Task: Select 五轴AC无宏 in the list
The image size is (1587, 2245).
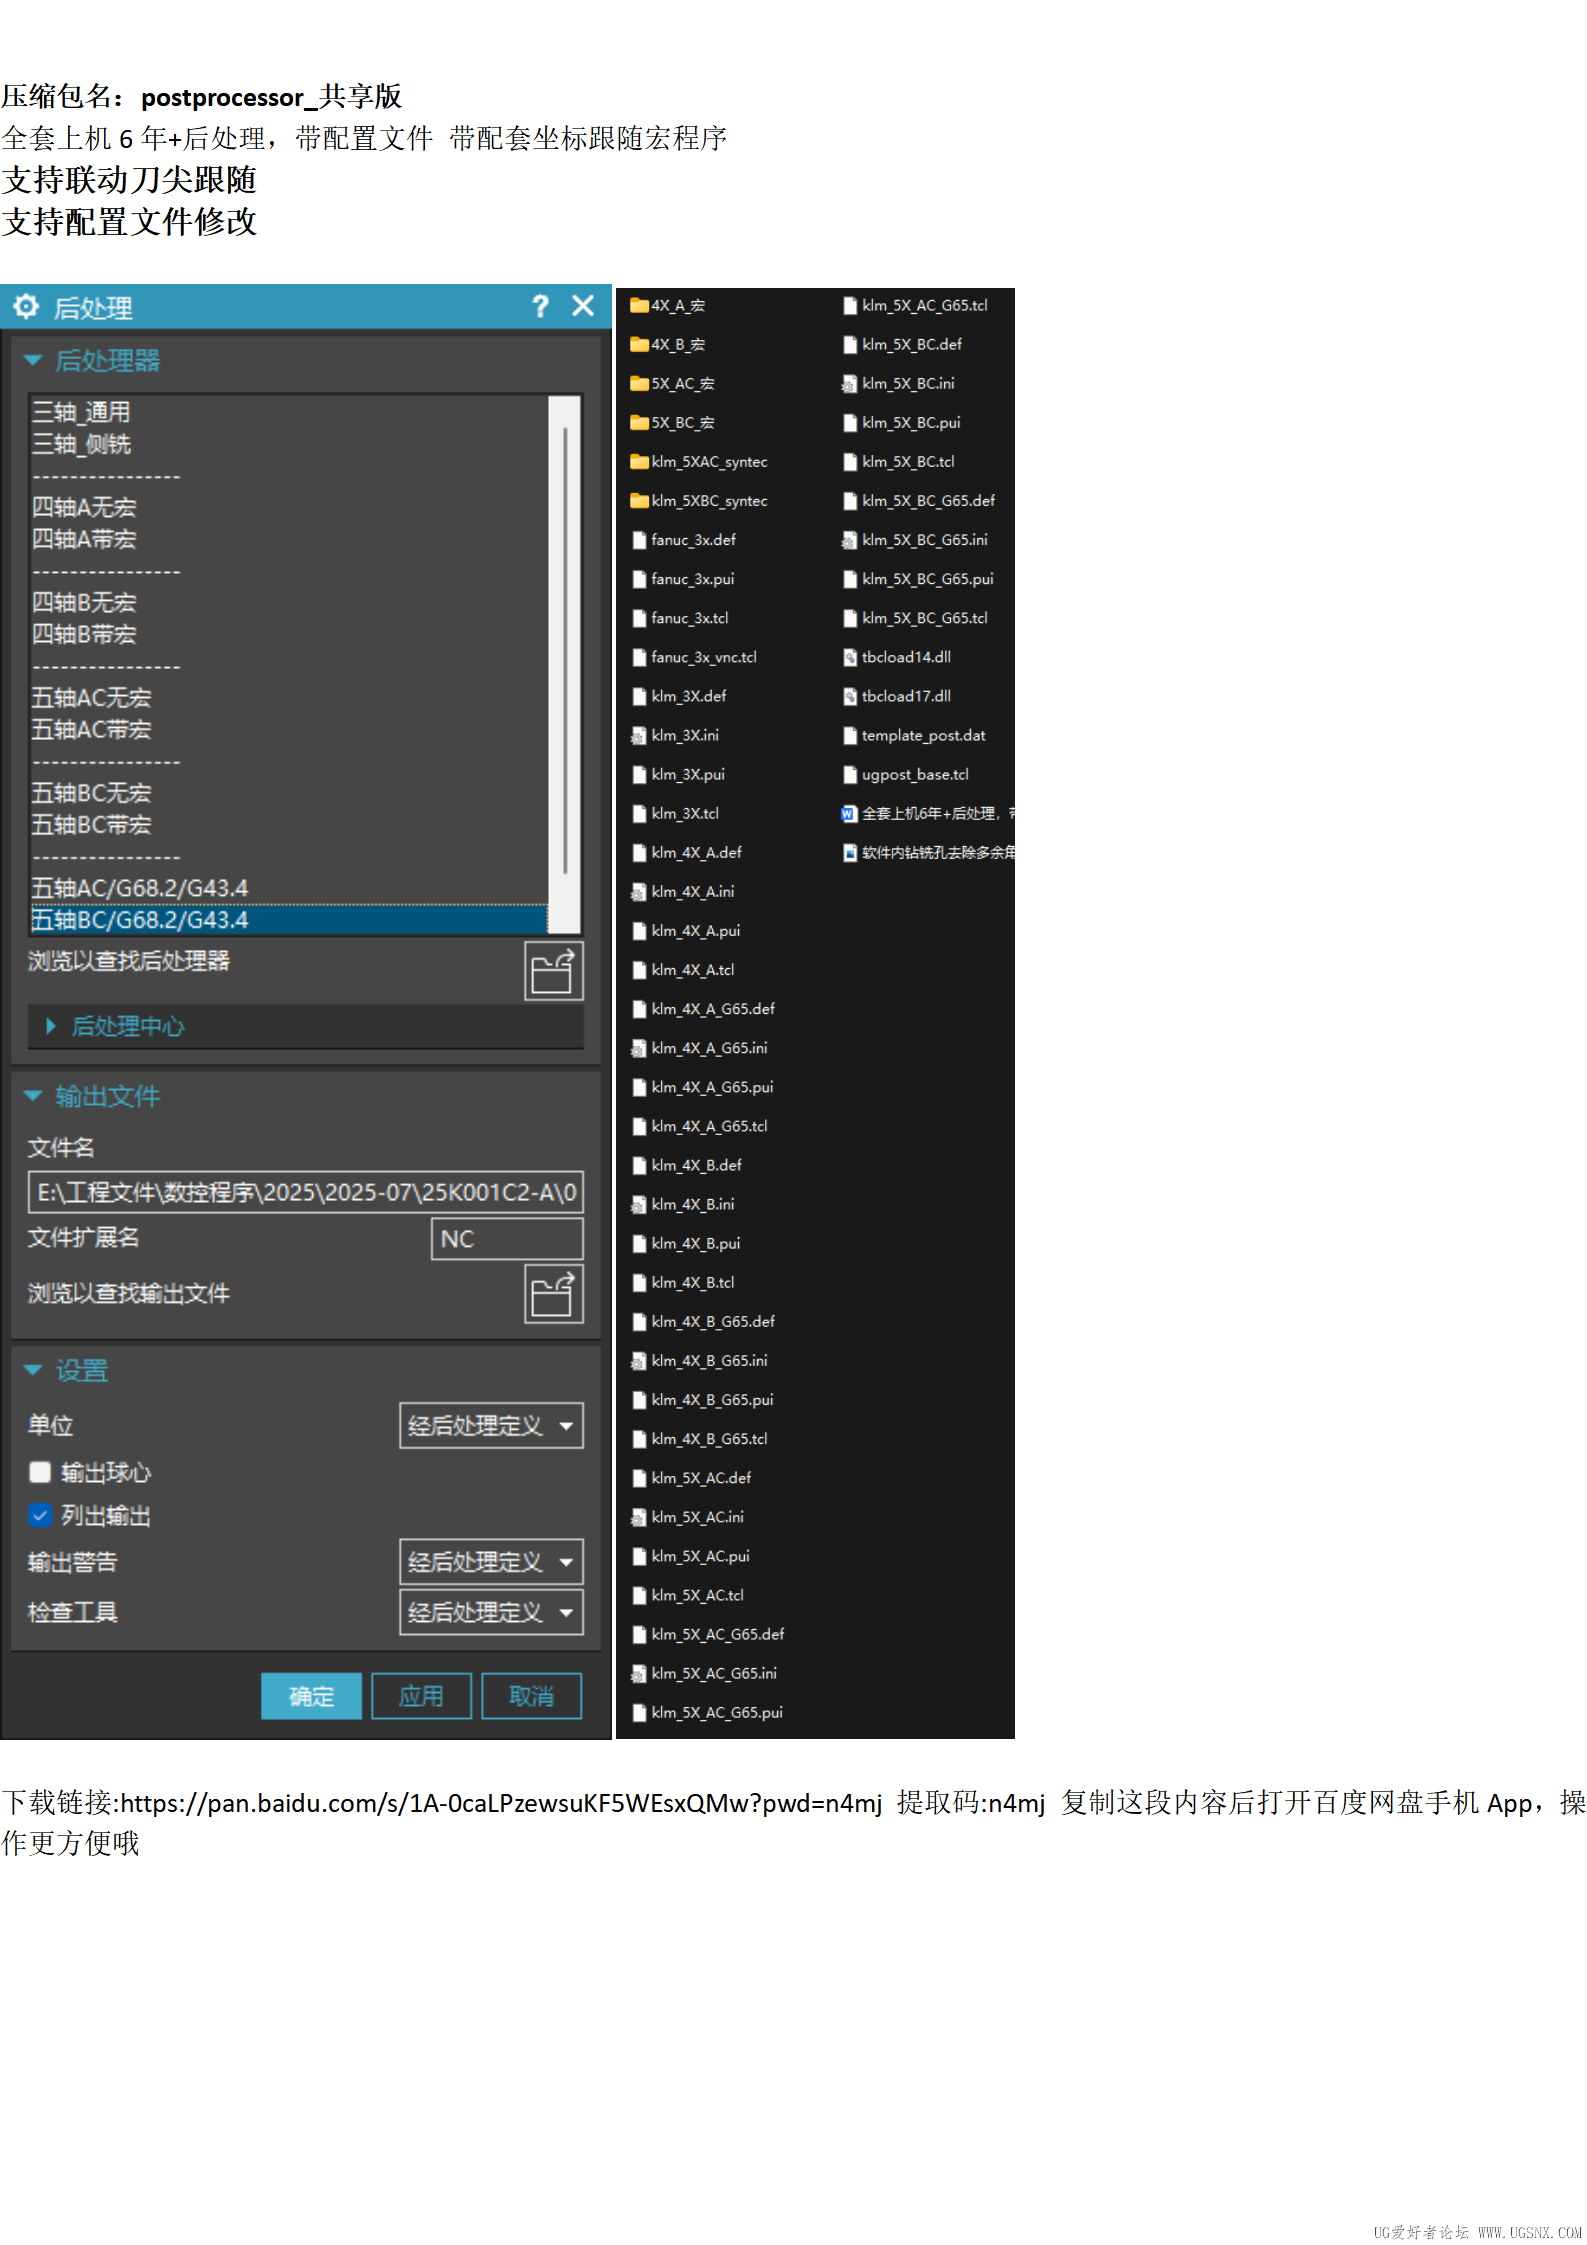Action: 91,697
